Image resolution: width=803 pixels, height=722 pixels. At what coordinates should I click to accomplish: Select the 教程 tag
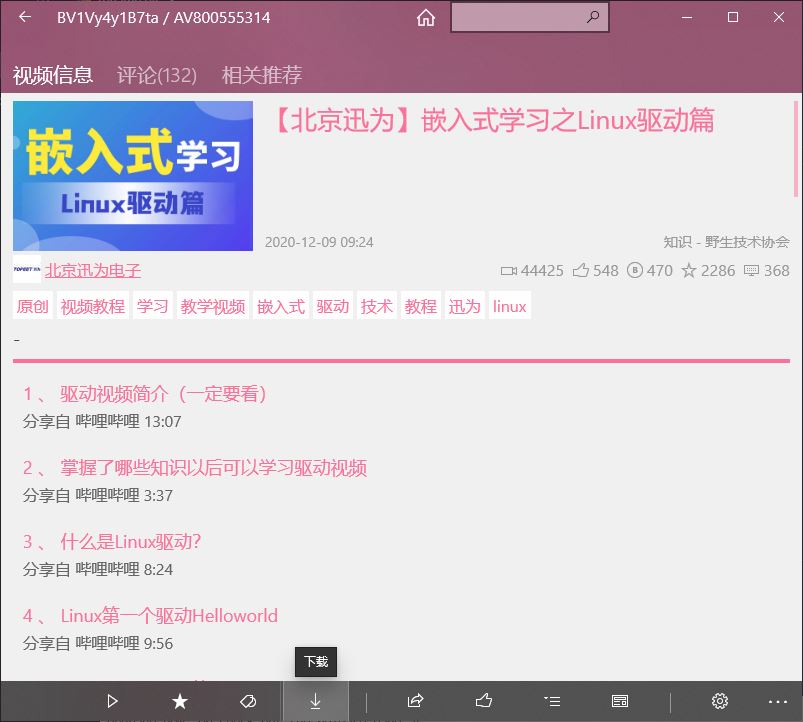pyautogui.click(x=421, y=306)
